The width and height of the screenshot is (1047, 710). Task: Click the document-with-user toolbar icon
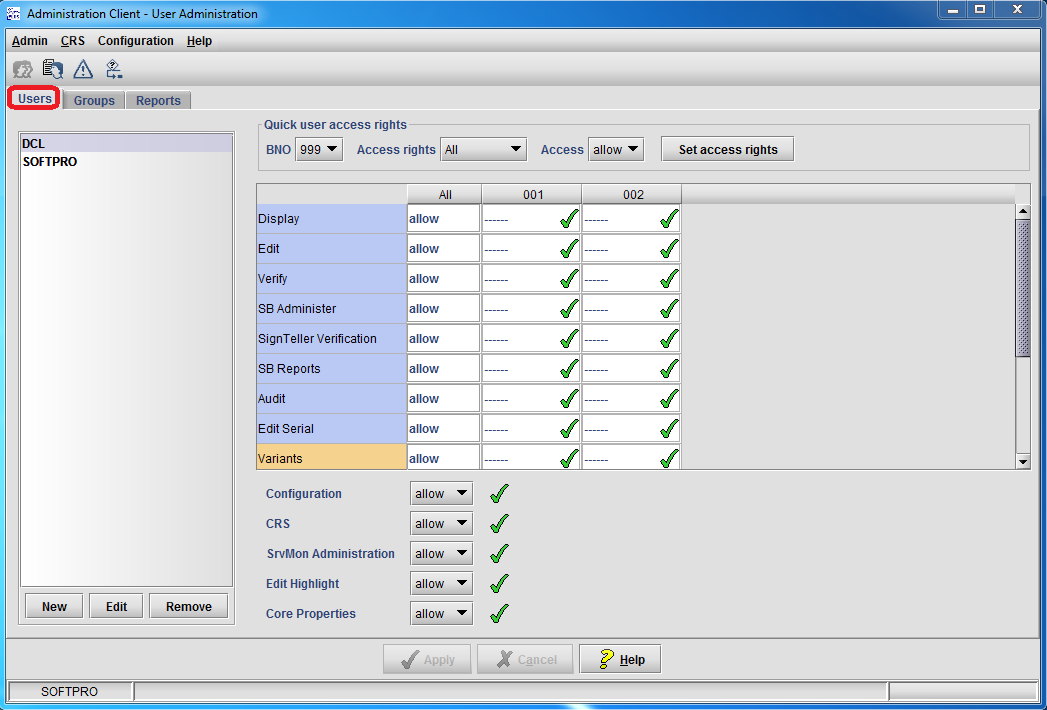click(52, 69)
